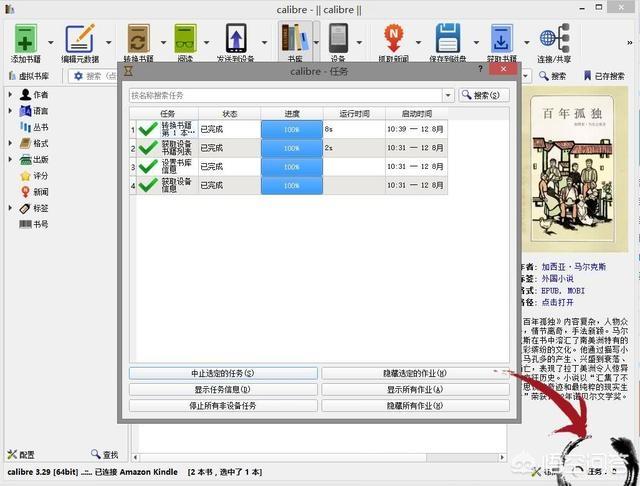Select the News icon in tag browser
This screenshot has height=486, width=640.
click(x=25, y=192)
